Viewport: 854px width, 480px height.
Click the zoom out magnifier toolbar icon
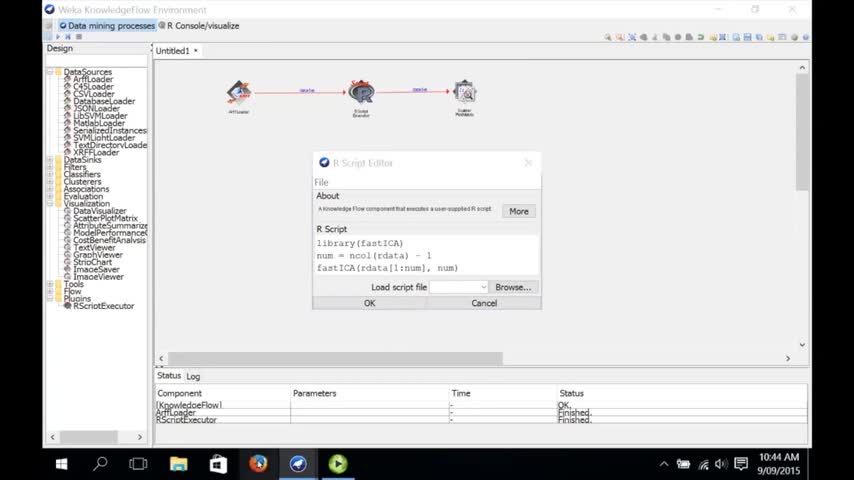pos(620,37)
